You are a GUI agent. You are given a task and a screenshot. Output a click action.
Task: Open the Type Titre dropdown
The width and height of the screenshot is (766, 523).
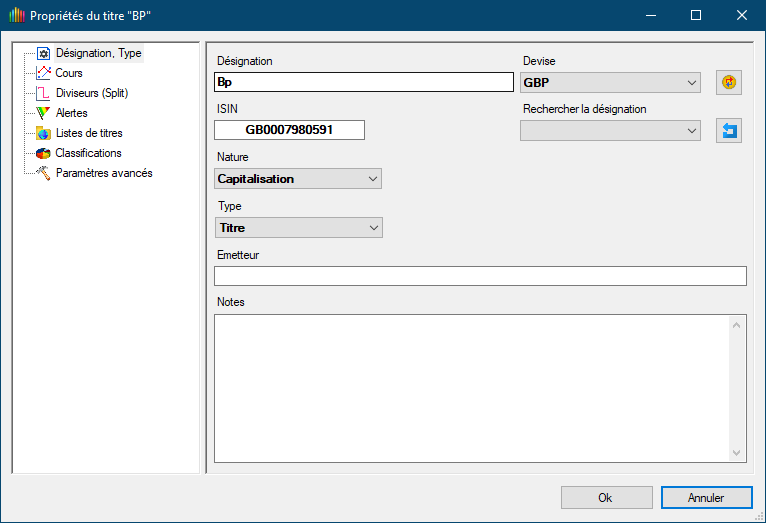click(374, 228)
